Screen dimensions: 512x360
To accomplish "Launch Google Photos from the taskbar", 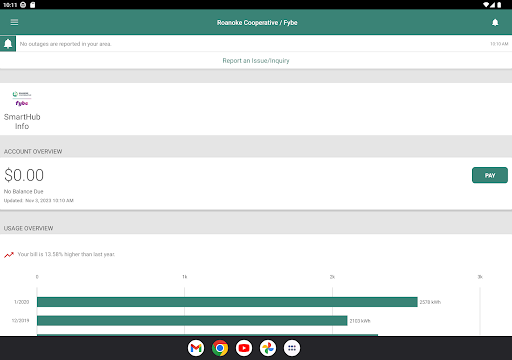I will 268,348.
